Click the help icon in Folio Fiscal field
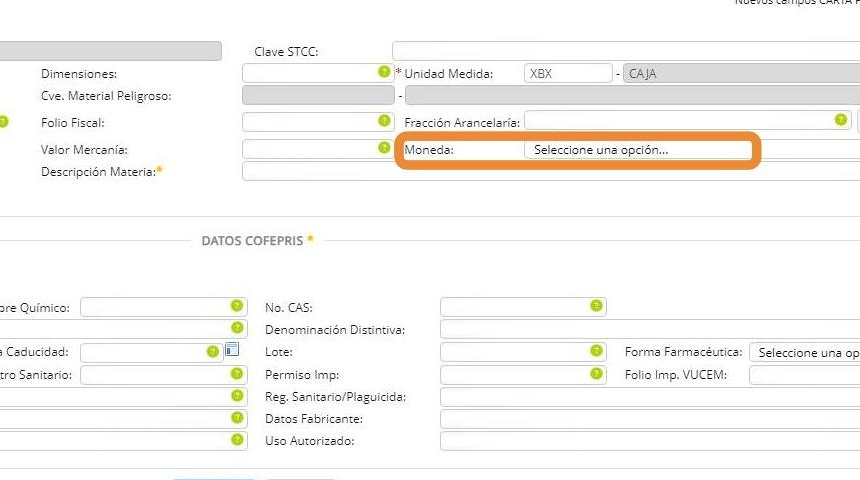Viewport: 860px width, 480px height. pyautogui.click(x=384, y=121)
